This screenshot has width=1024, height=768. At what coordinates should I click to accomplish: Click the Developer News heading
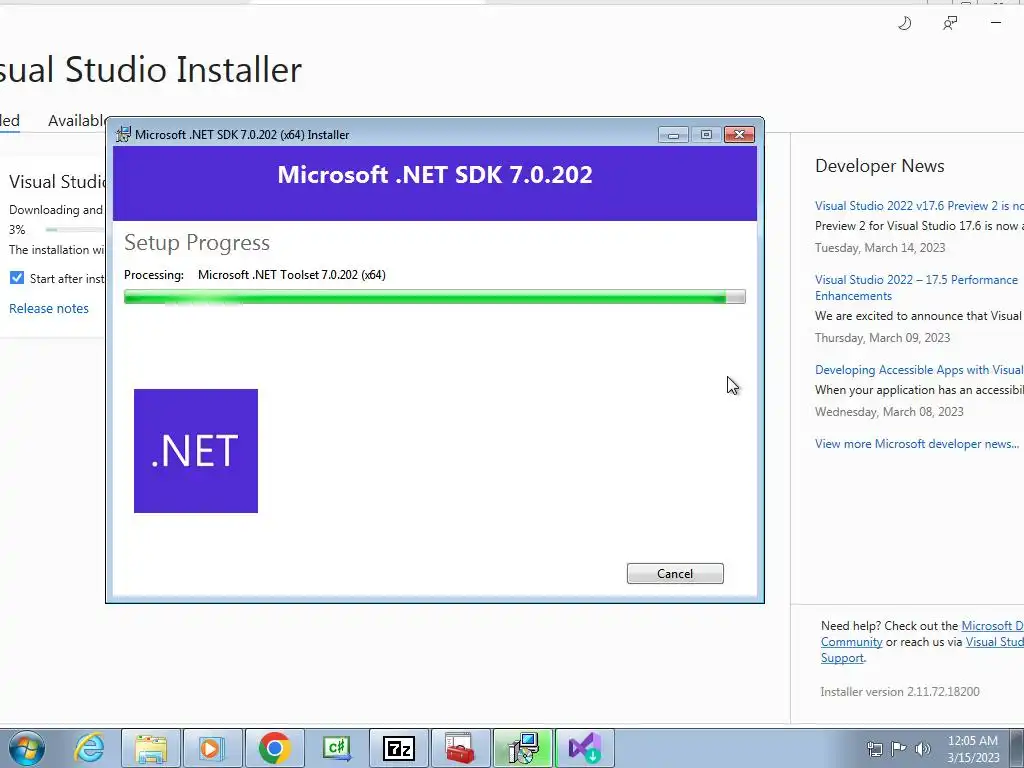coord(880,166)
